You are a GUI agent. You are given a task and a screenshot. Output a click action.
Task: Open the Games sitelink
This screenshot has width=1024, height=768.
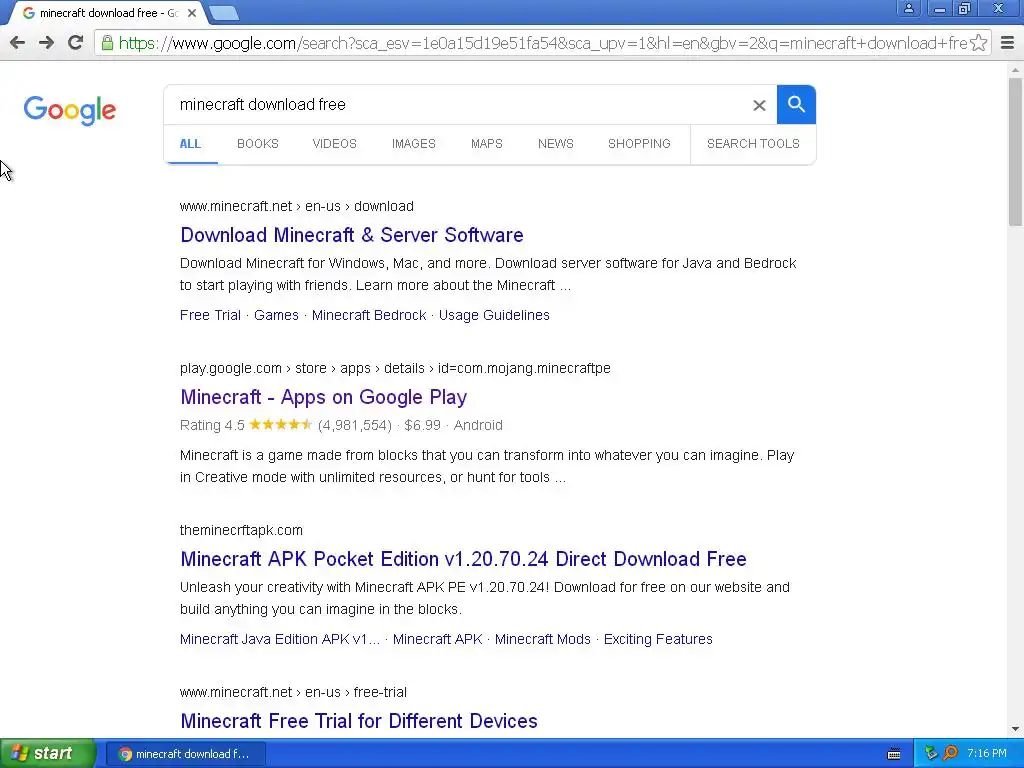(x=276, y=315)
